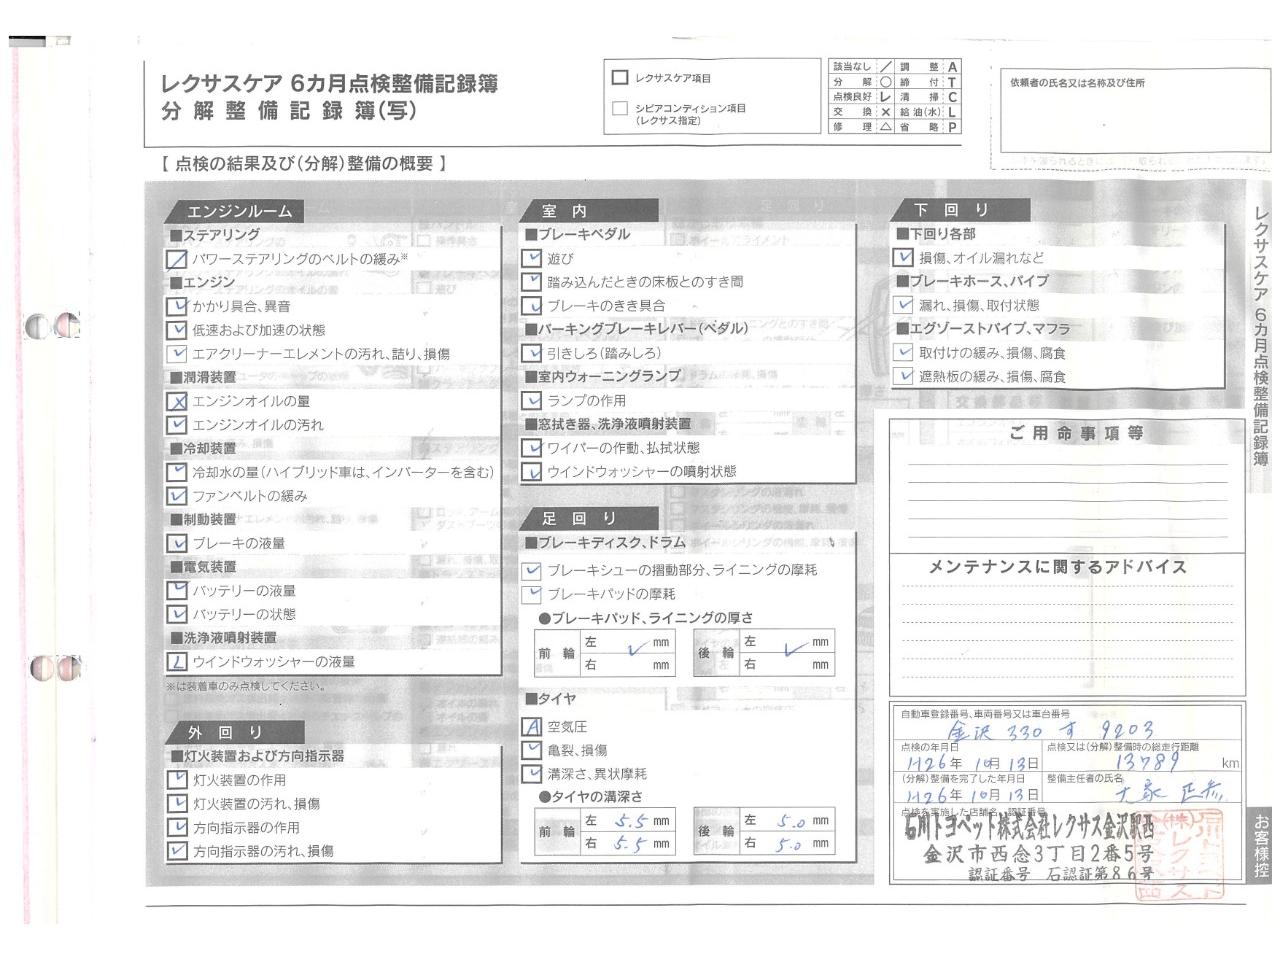This screenshot has height=960, width=1280.
Task: Click checkbox beside 低速および加速の状態
Action: 177,330
